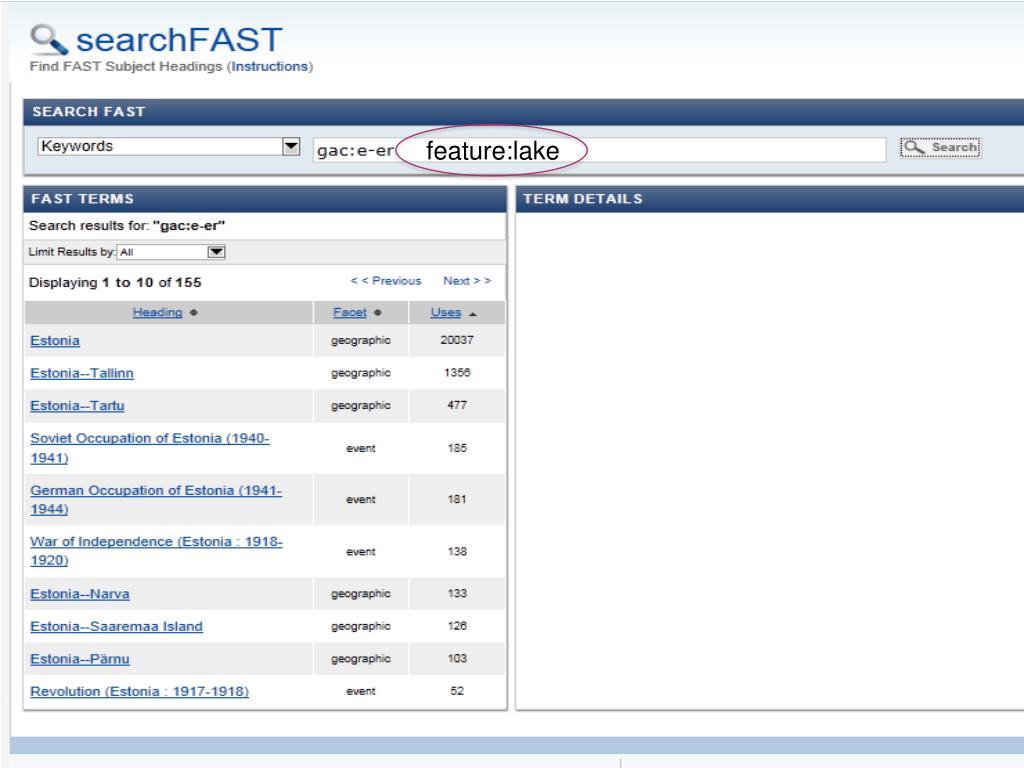Click the Heading column dot indicator
Screen dimensions: 1024x768
193,313
